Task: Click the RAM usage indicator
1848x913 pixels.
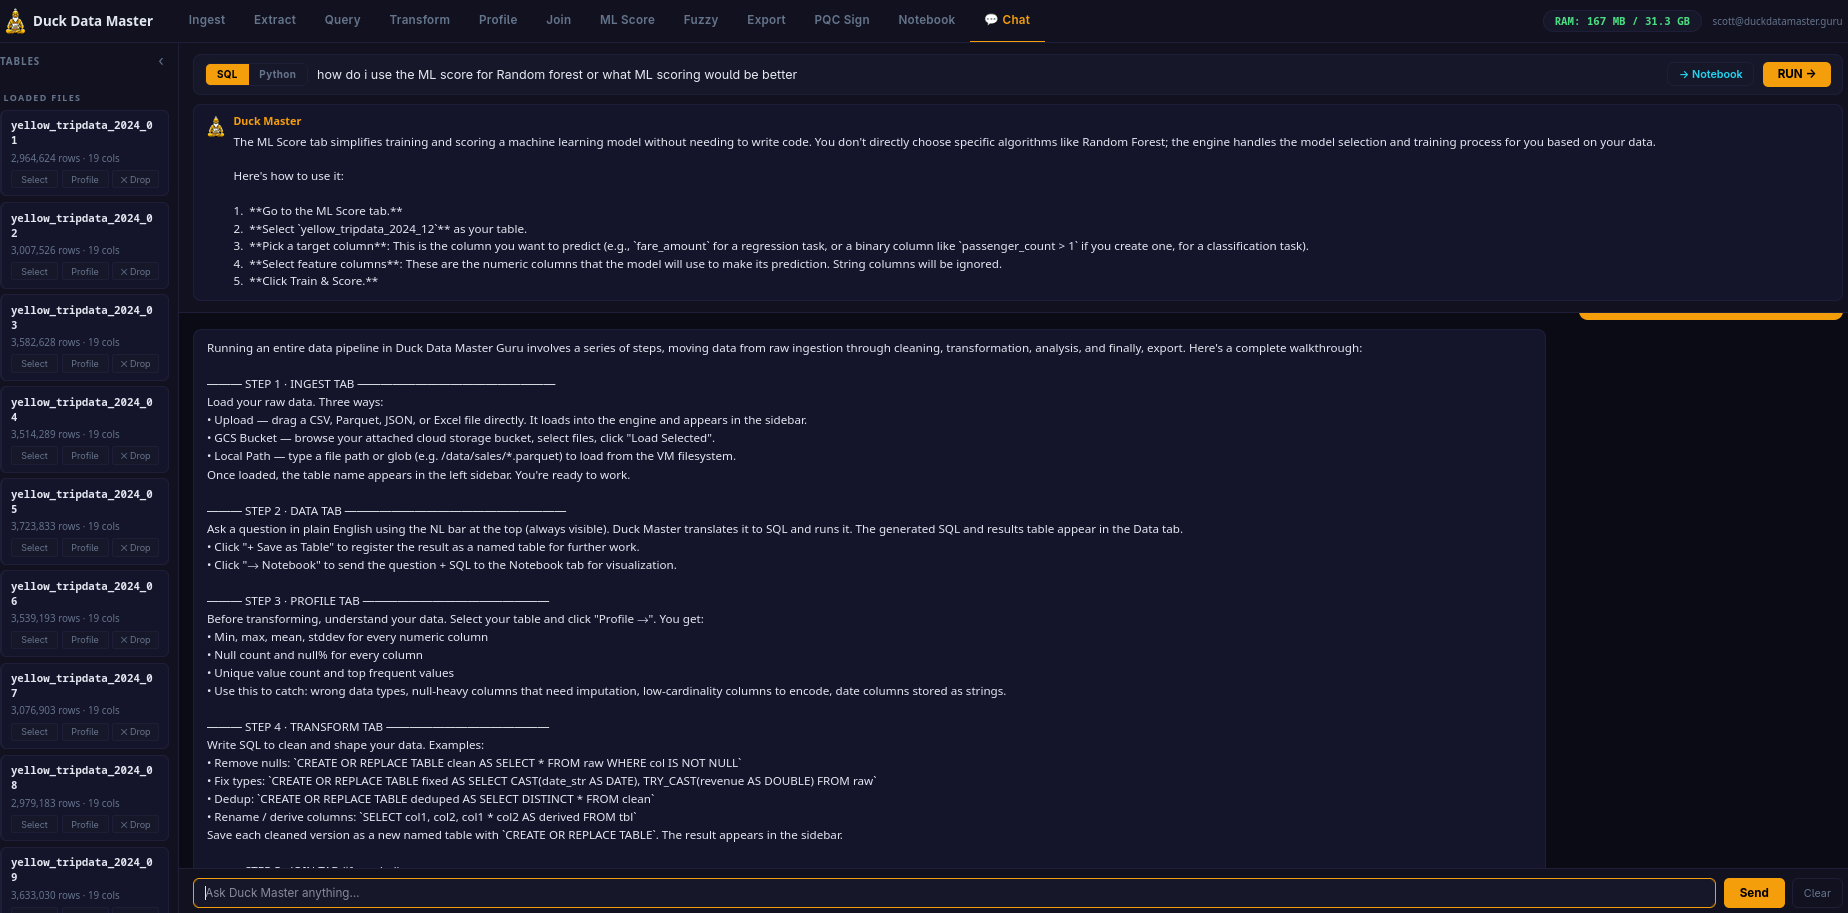Action: coord(1622,21)
